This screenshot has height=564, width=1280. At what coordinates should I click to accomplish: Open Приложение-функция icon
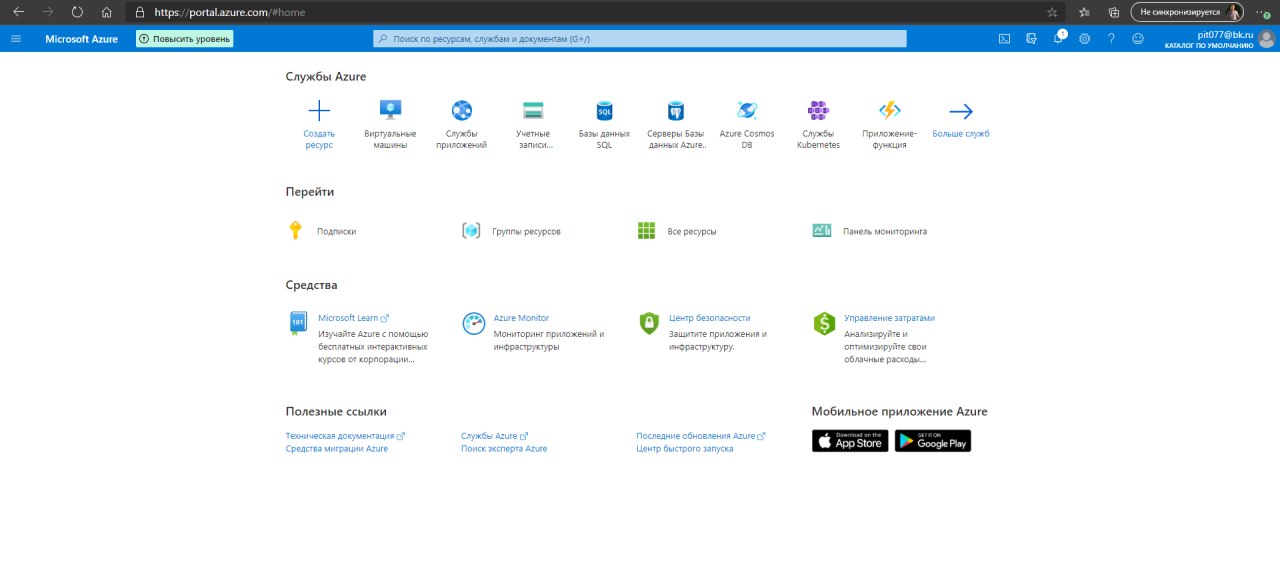point(889,111)
